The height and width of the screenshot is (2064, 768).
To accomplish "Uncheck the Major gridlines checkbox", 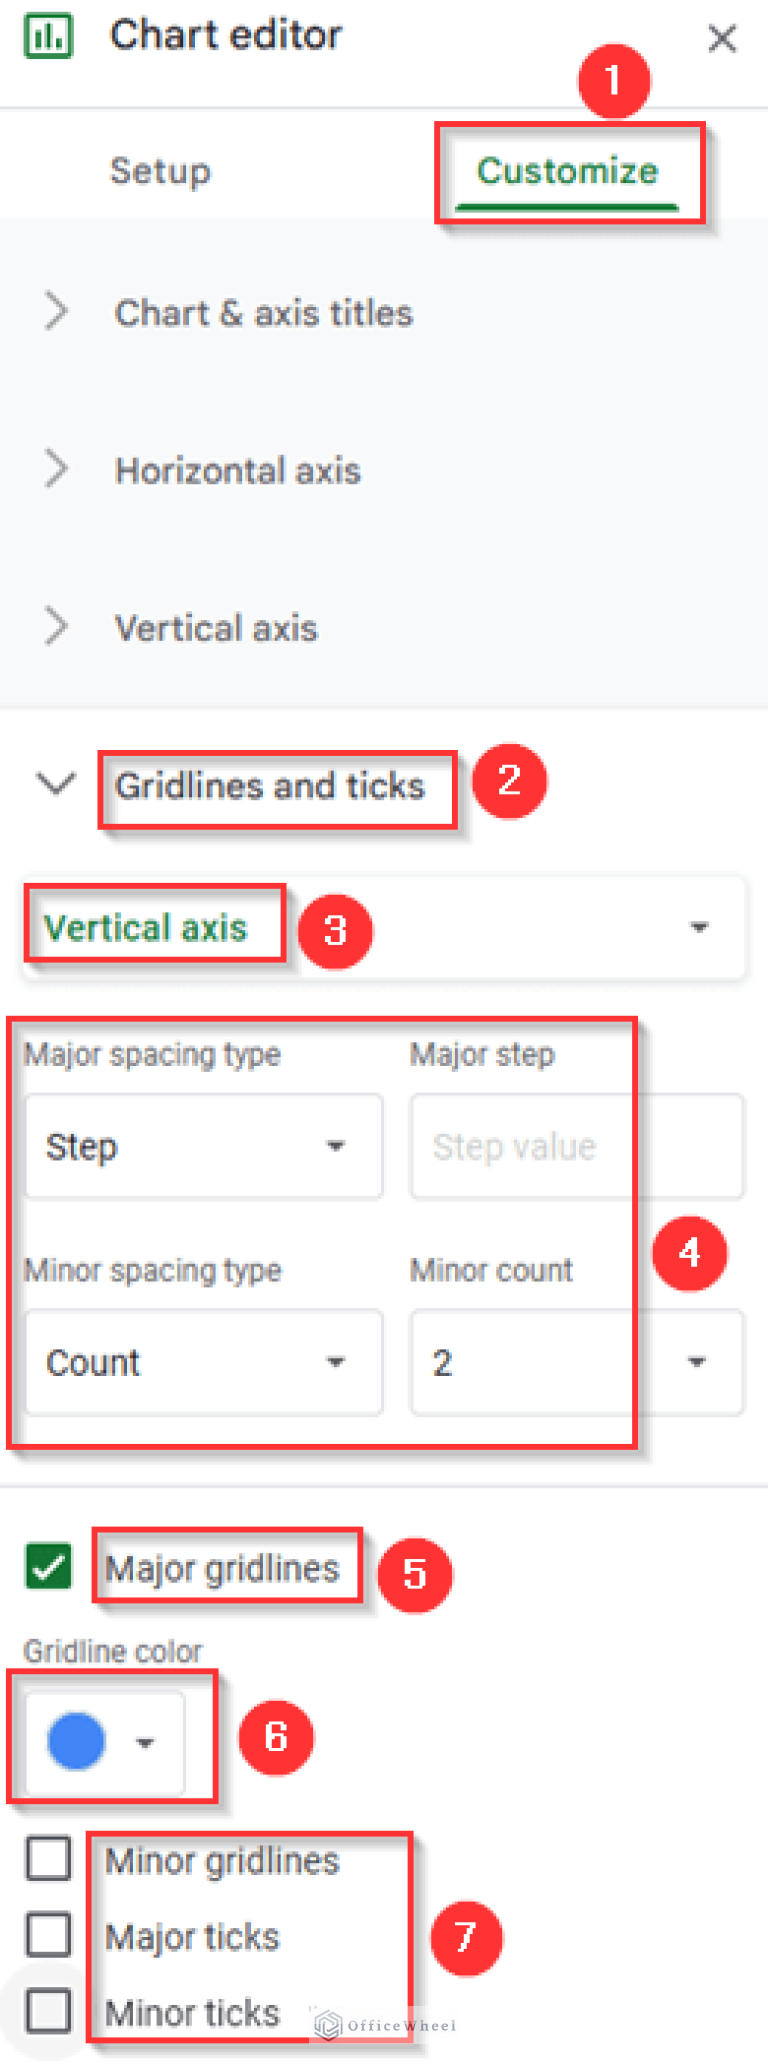I will tap(46, 1567).
